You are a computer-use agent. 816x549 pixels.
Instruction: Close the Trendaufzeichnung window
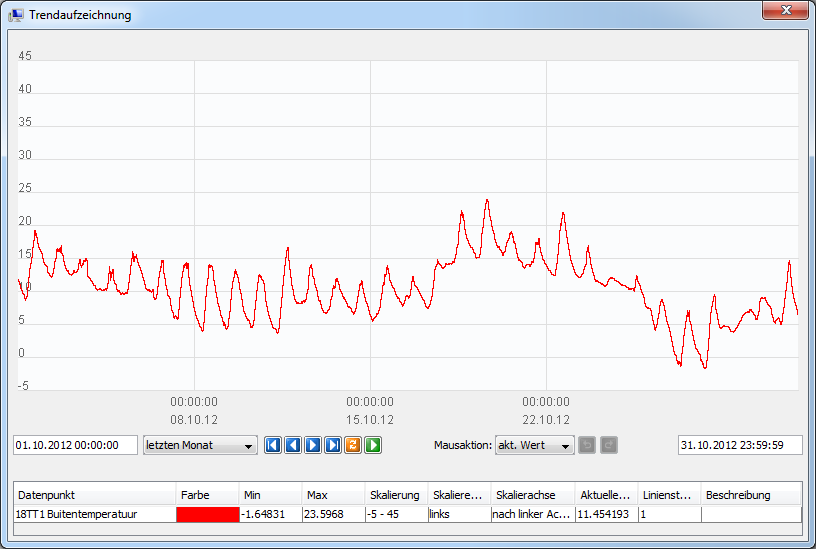pos(786,10)
